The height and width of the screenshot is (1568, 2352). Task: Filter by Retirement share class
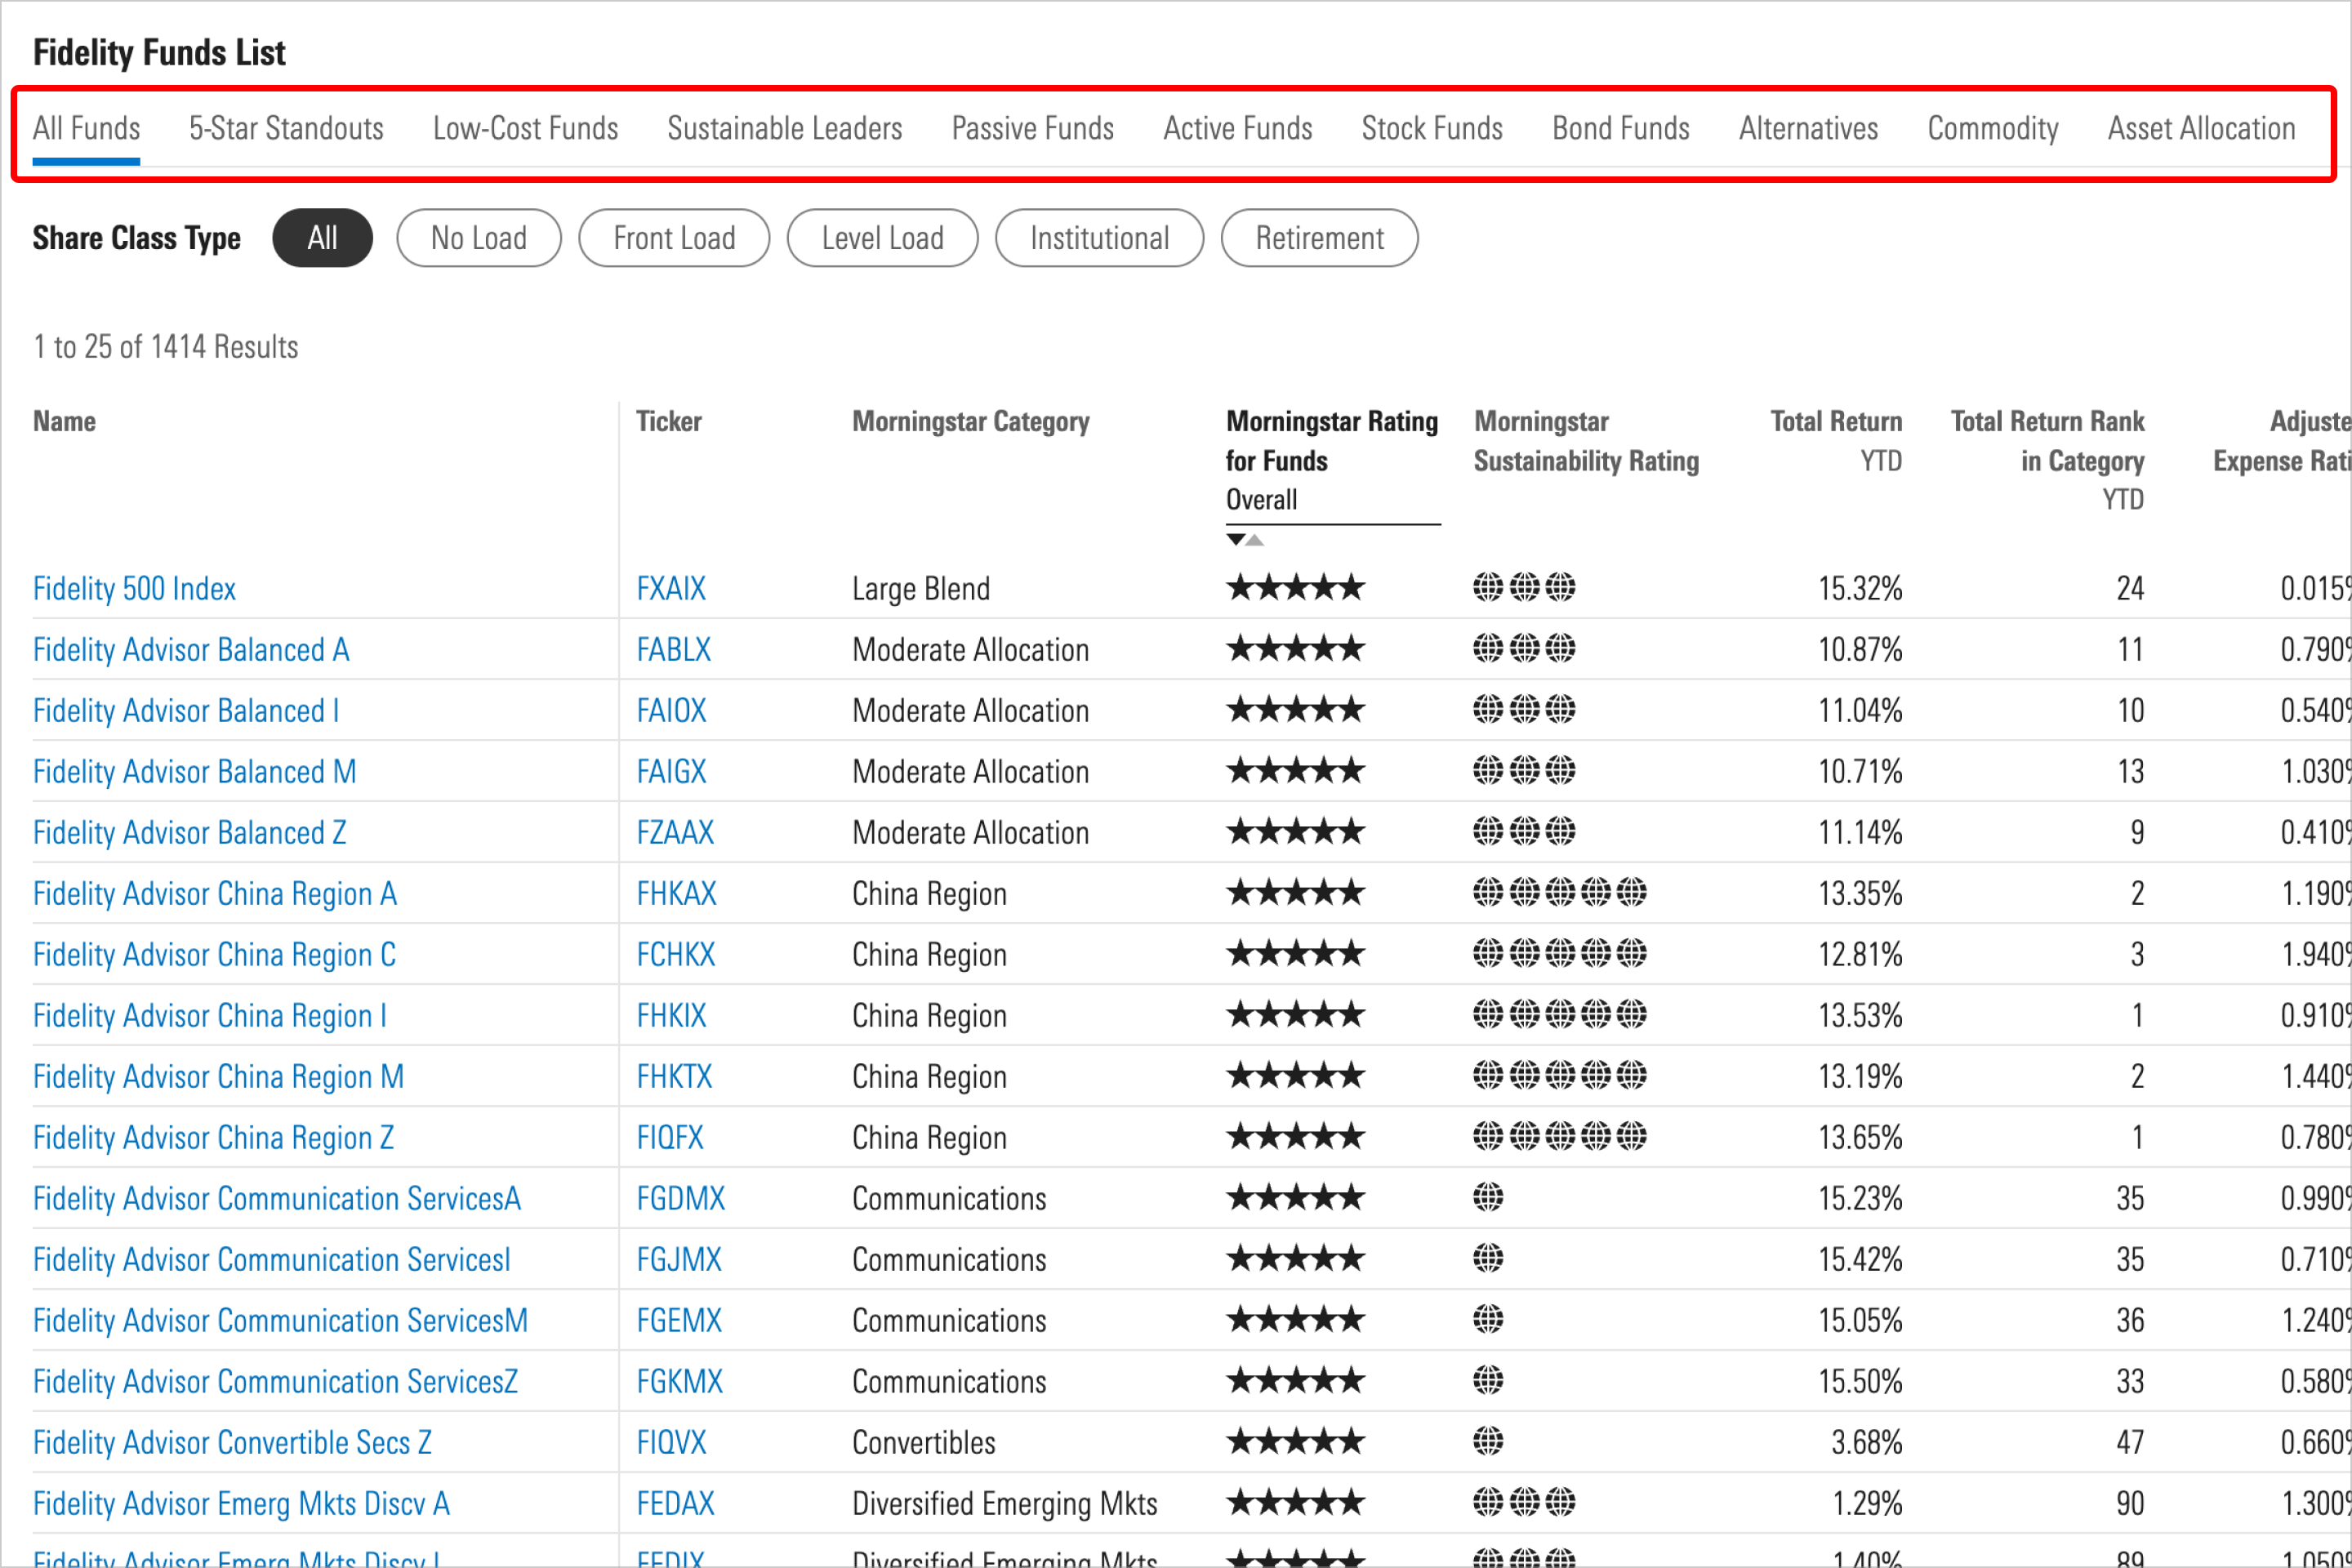[x=1319, y=238]
